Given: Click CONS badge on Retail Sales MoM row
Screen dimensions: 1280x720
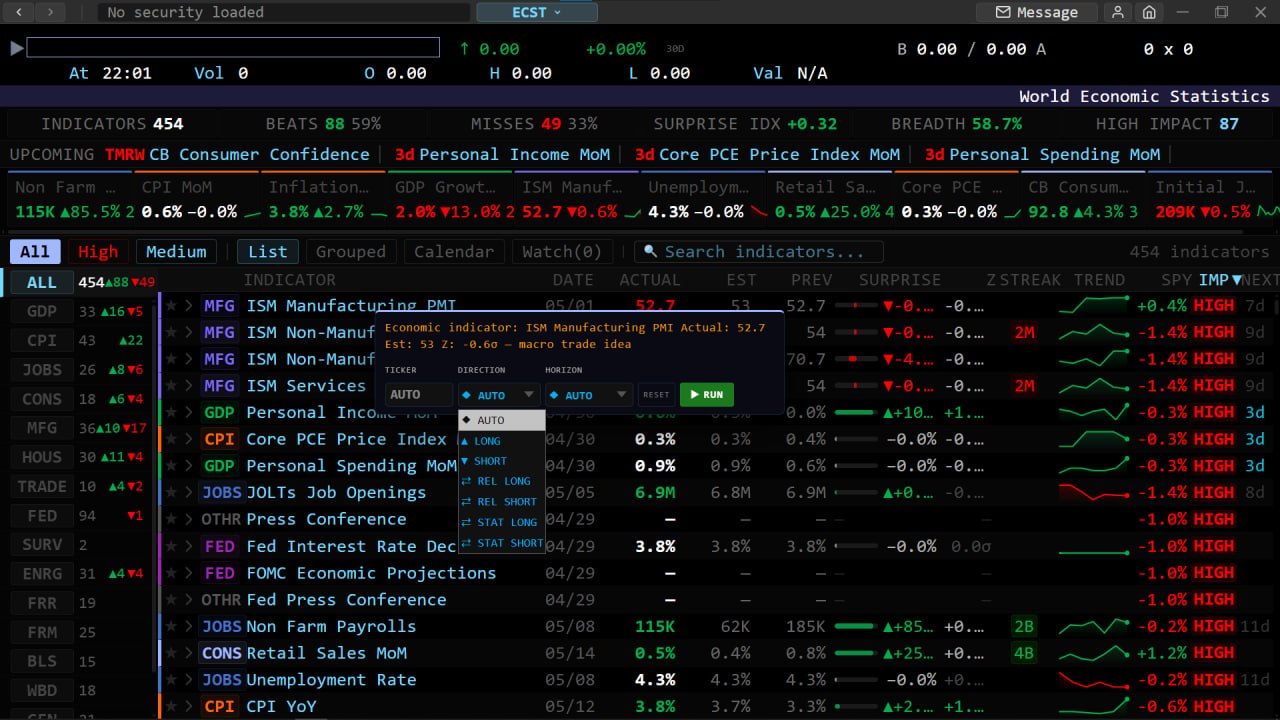Looking at the screenshot, I should [x=221, y=653].
